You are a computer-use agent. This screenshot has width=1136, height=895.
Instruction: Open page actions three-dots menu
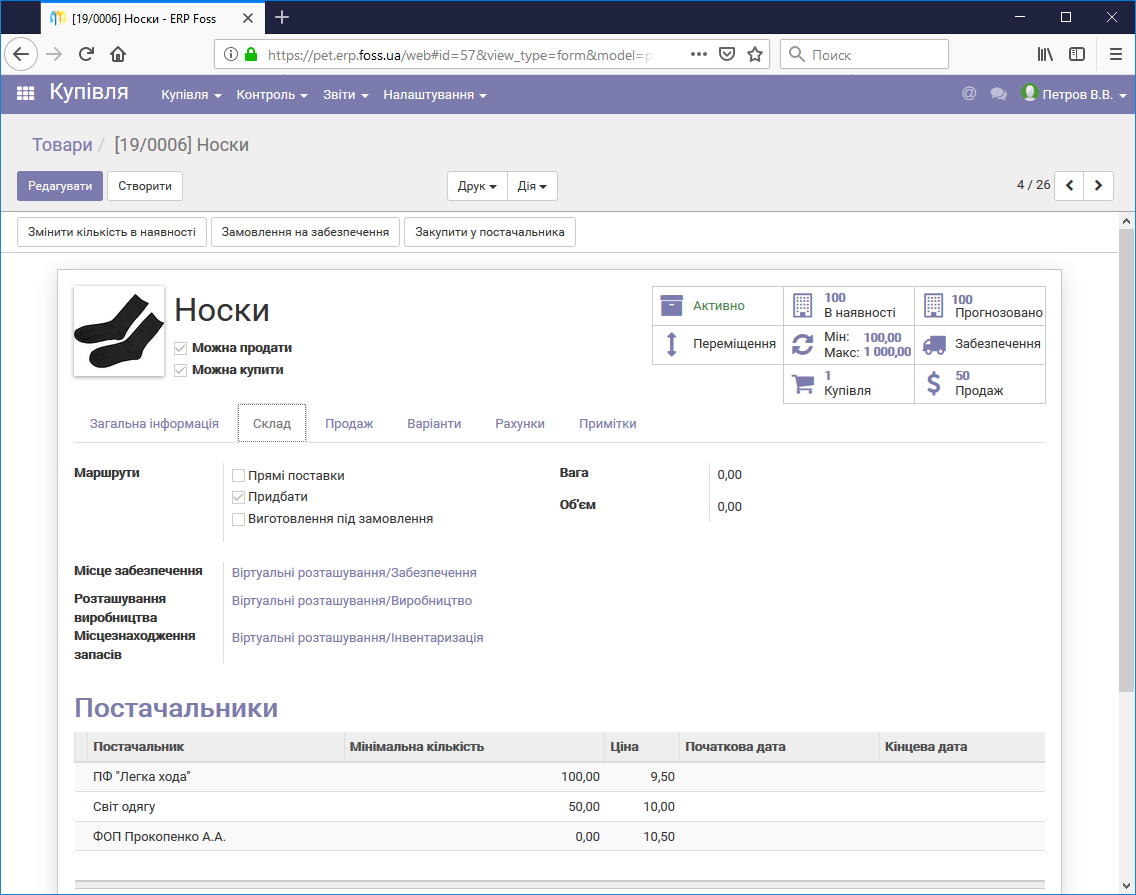coord(698,54)
